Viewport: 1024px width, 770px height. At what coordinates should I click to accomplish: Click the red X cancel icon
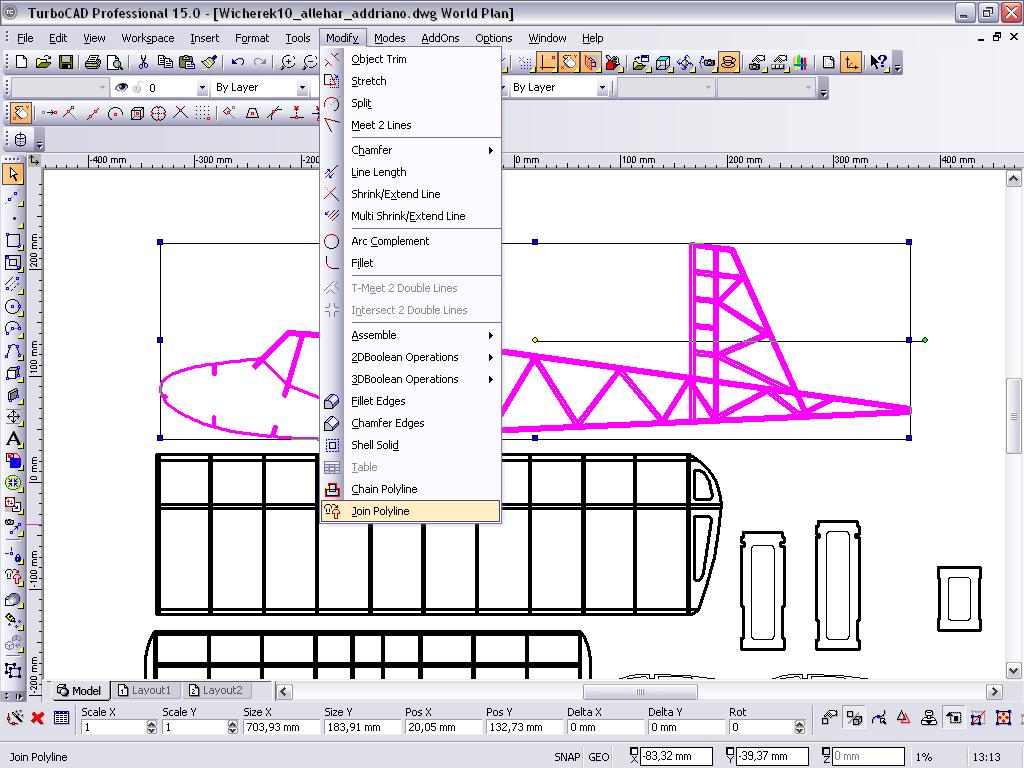pyautogui.click(x=37, y=718)
